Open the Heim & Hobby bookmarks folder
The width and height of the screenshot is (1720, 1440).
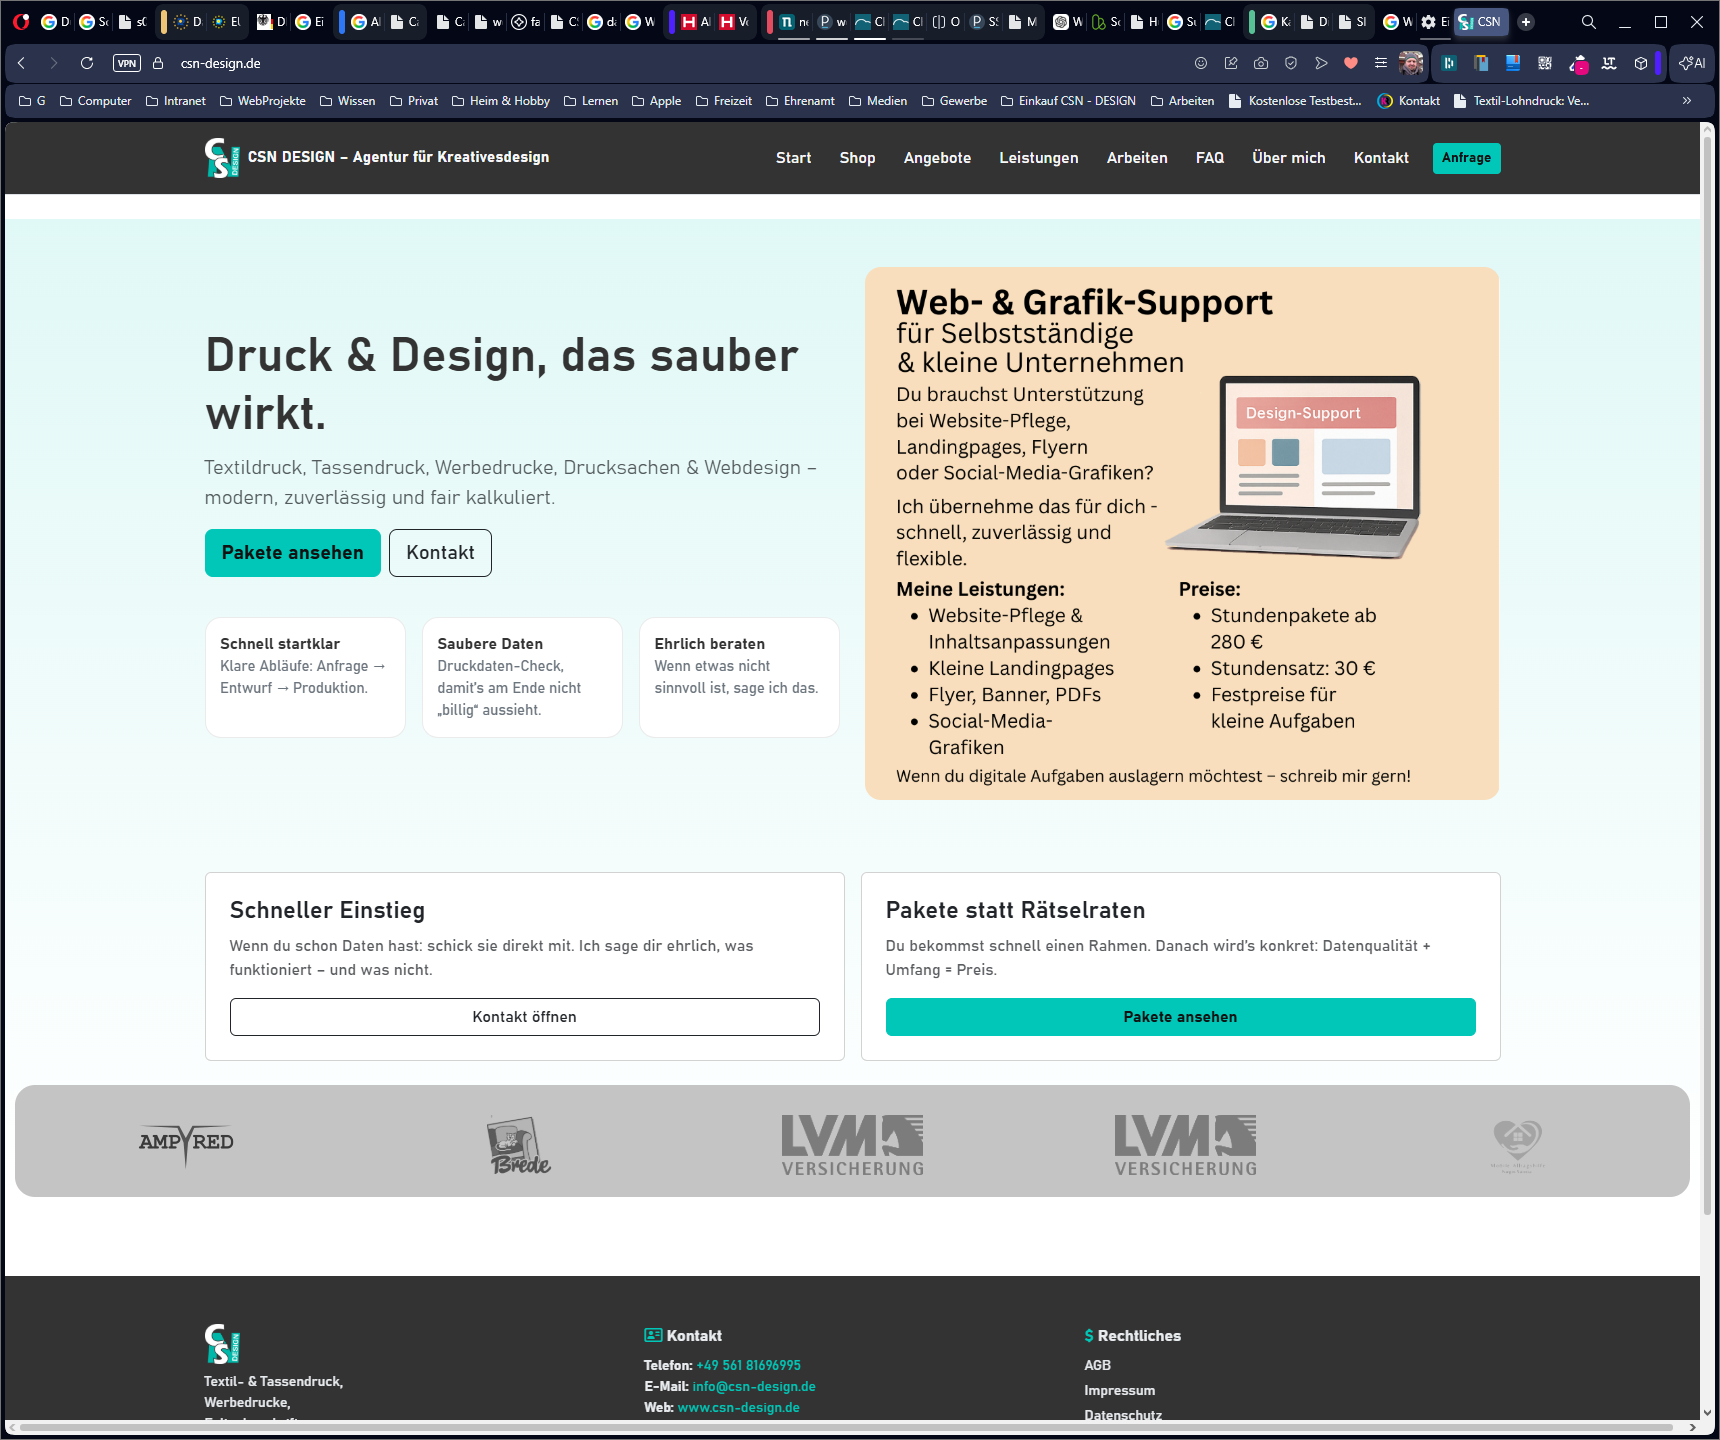501,101
